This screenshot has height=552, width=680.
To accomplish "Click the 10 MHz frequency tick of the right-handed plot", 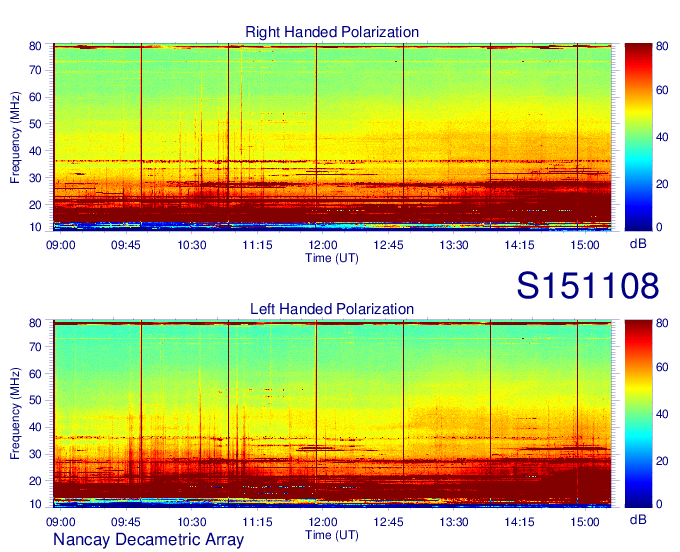I will tap(35, 227).
